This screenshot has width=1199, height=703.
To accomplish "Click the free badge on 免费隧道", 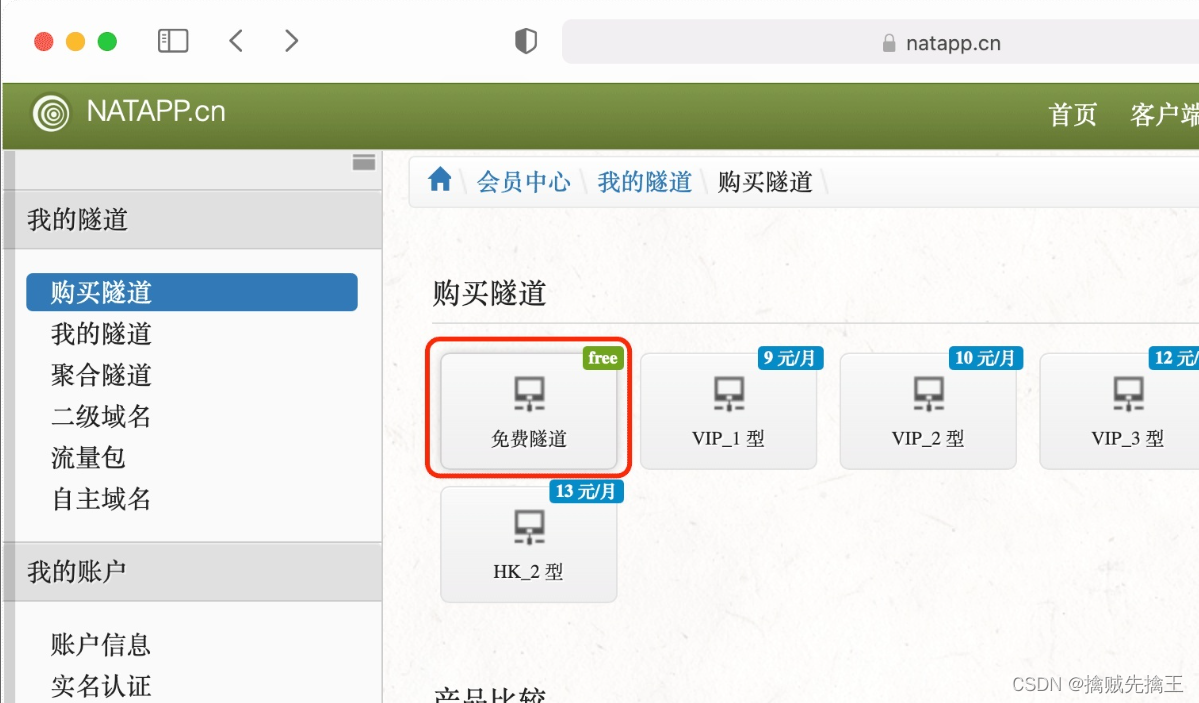I will pos(603,358).
